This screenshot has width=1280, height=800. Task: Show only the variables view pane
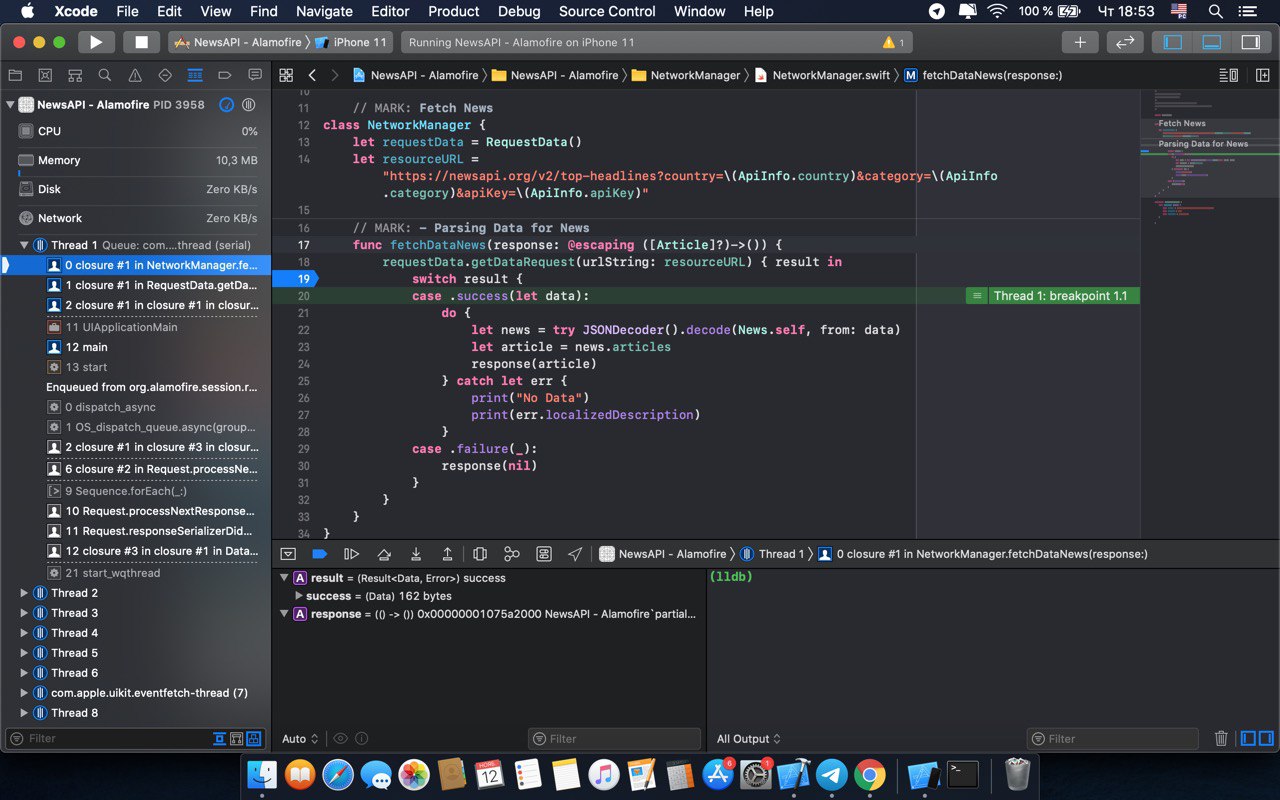[x=1248, y=739]
